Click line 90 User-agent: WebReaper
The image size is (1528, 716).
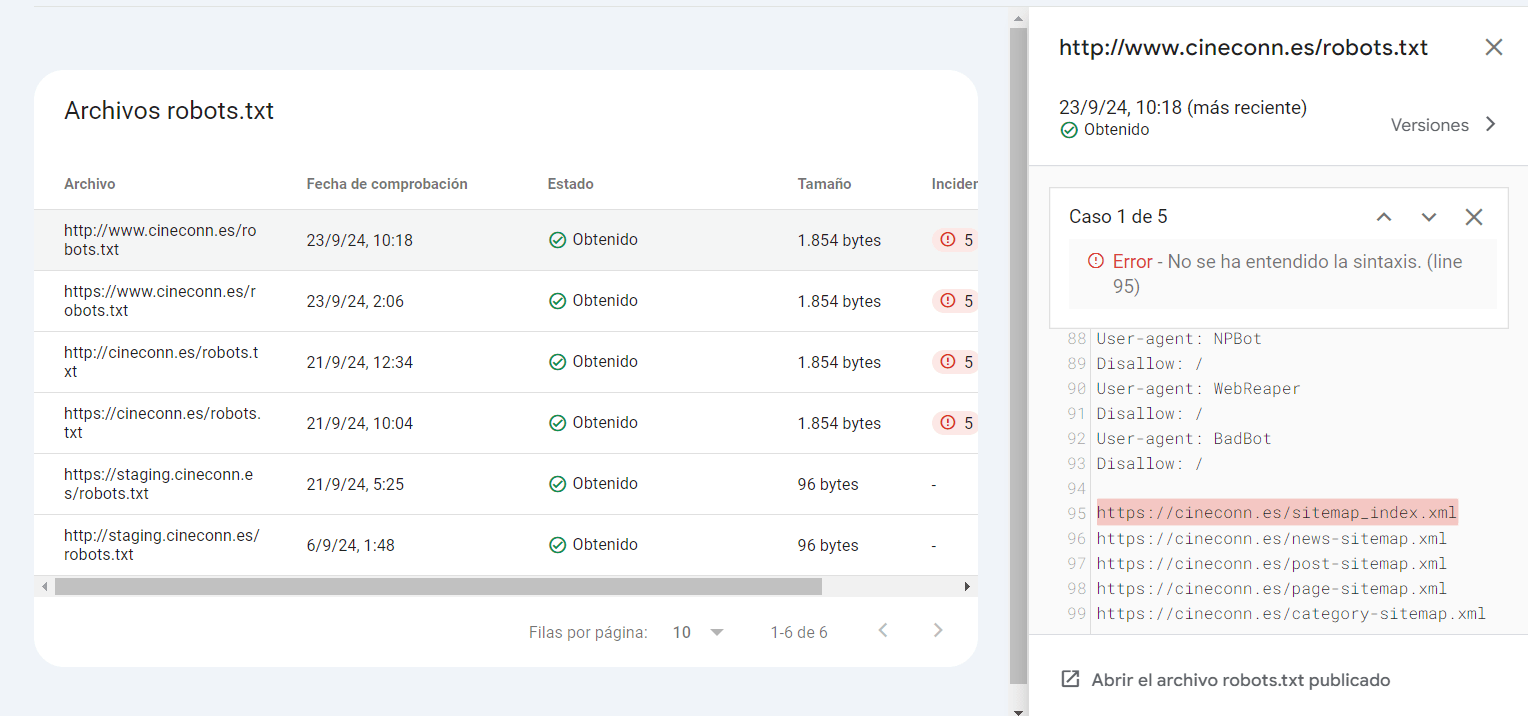pyautogui.click(x=1198, y=388)
